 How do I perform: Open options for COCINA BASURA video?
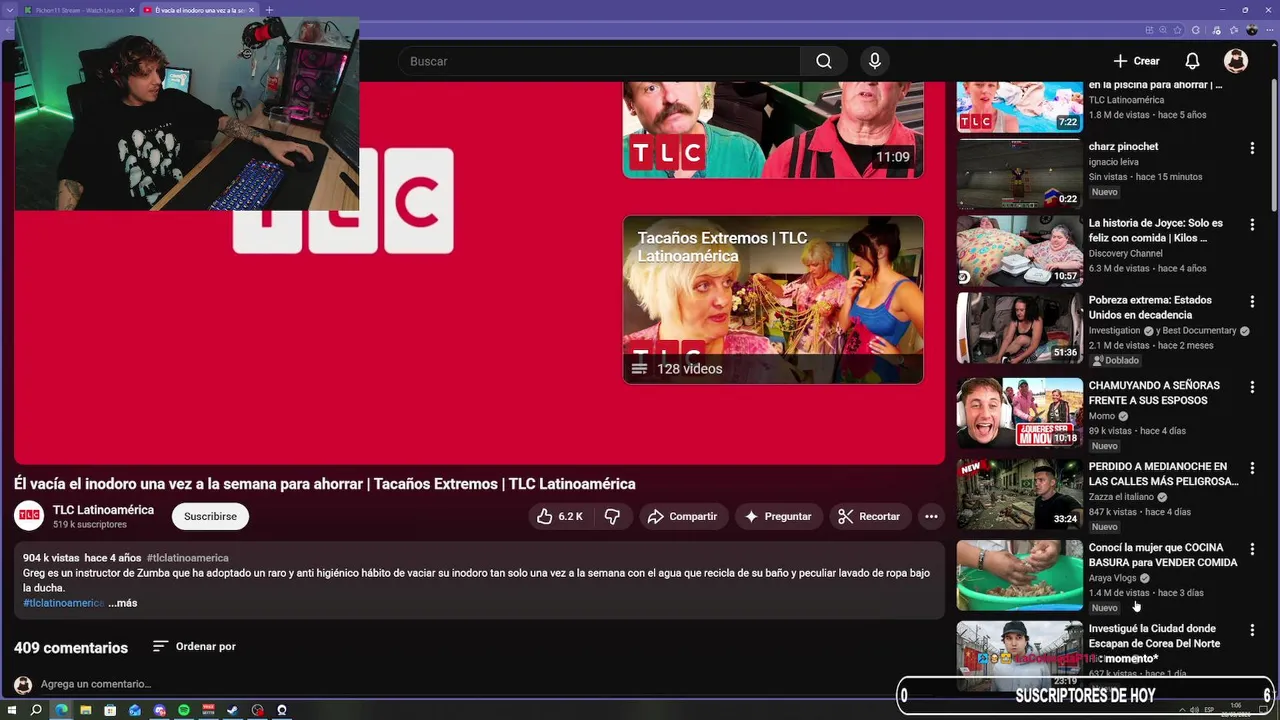tap(1252, 549)
